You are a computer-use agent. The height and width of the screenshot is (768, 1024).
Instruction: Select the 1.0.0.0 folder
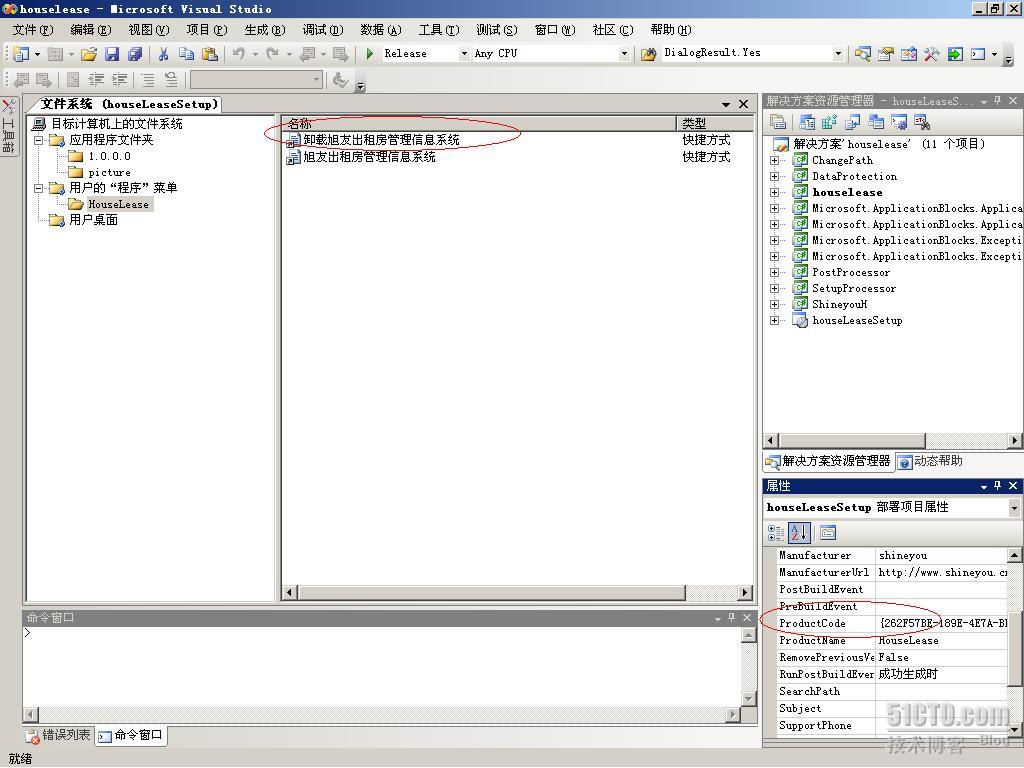pyautogui.click(x=109, y=157)
